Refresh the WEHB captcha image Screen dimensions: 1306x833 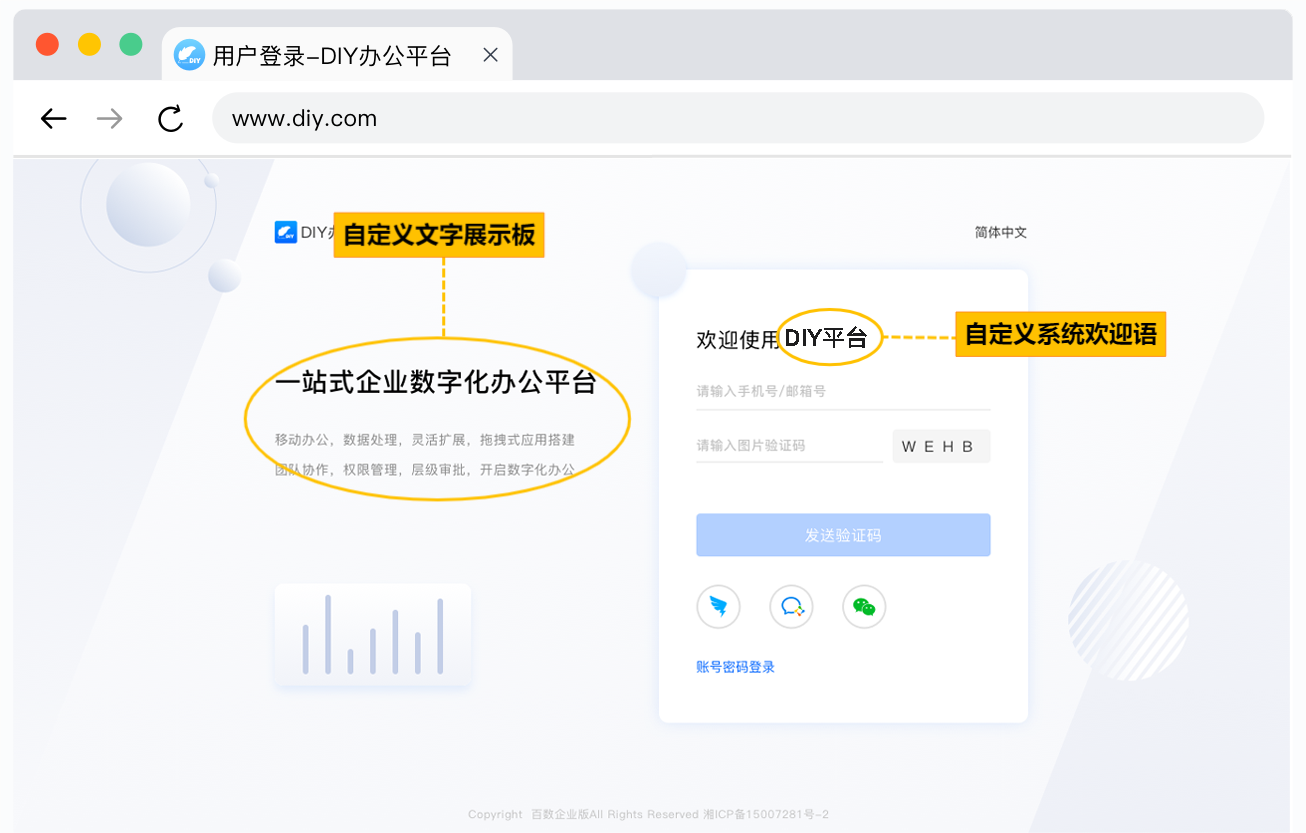[x=940, y=447]
